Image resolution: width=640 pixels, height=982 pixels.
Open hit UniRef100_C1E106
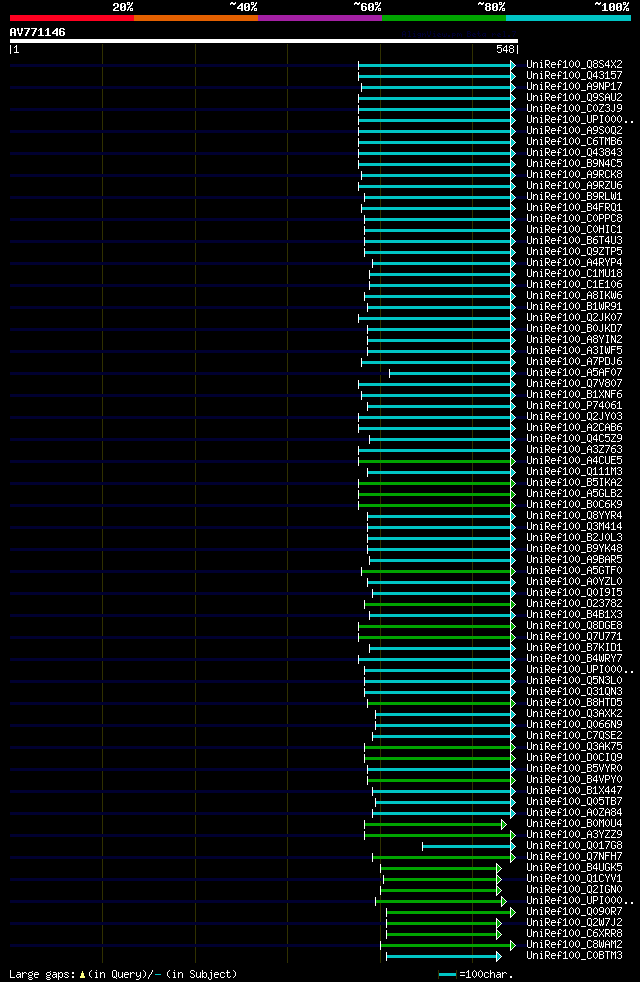pos(574,284)
